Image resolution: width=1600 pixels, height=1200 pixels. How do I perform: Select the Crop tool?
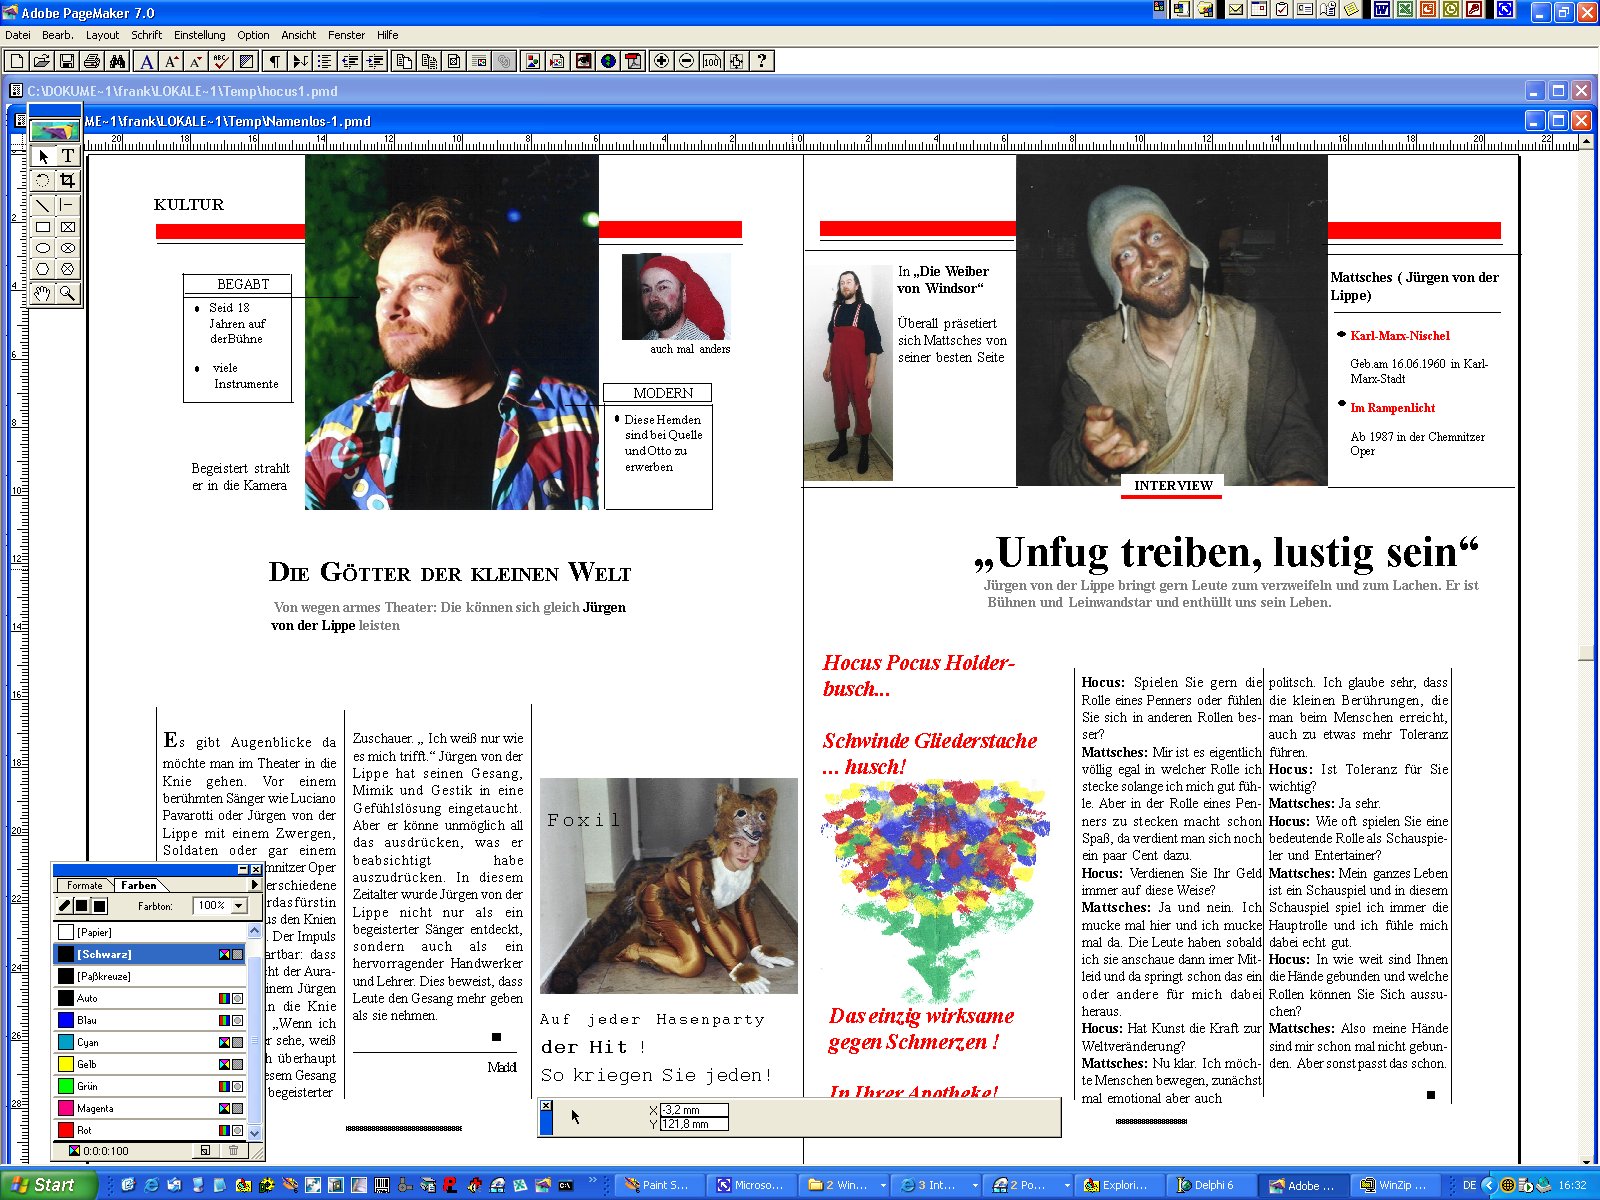(x=67, y=180)
